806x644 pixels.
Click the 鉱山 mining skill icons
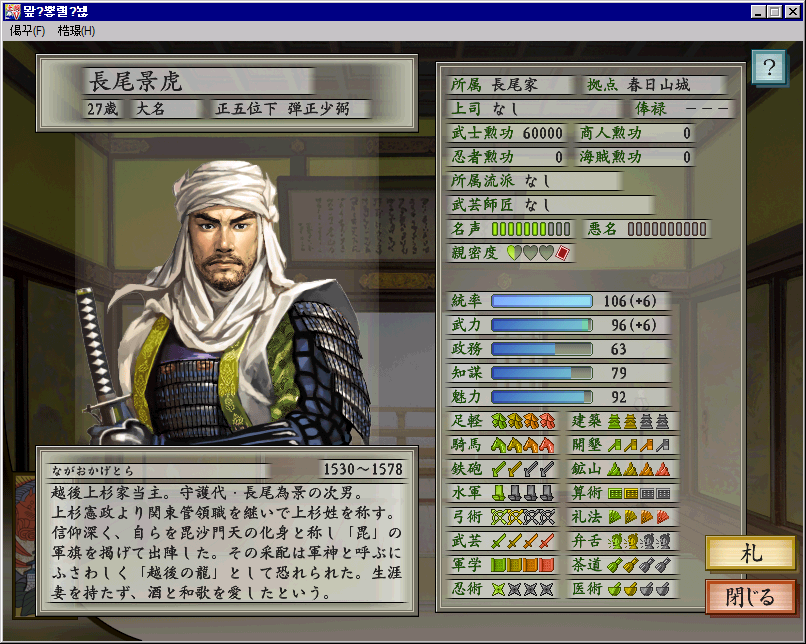click(x=639, y=469)
